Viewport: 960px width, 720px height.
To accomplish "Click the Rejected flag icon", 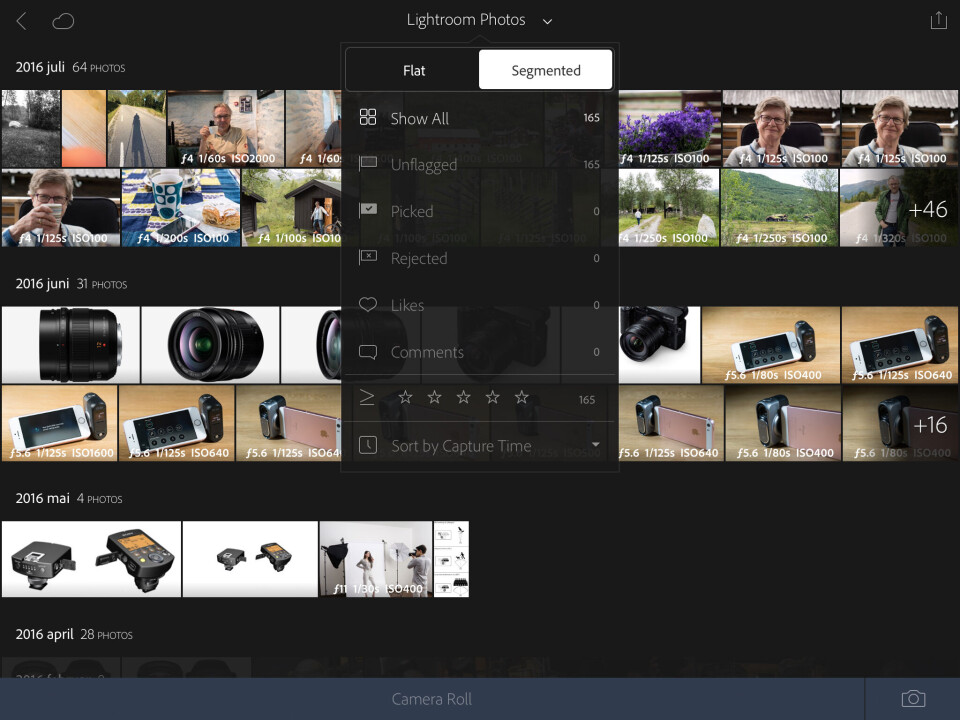I will pos(367,257).
